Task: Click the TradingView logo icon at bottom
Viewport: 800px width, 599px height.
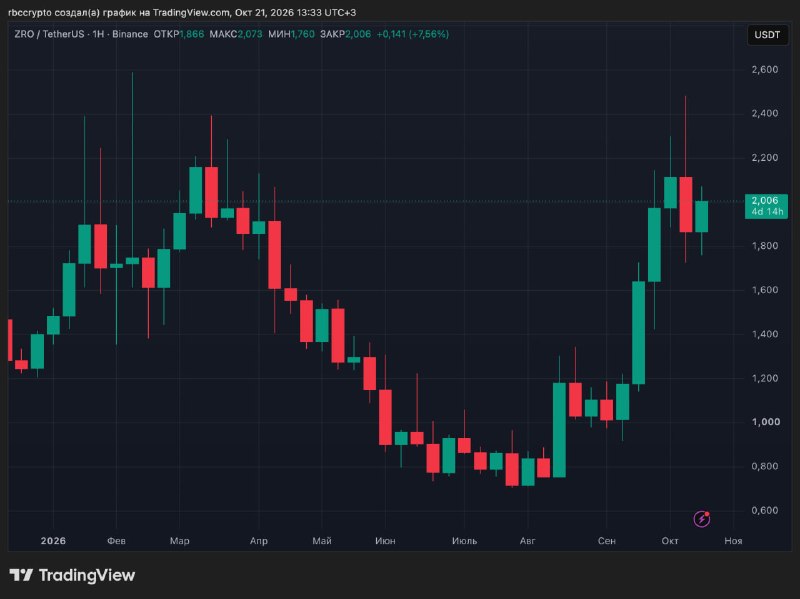Action: [21, 575]
